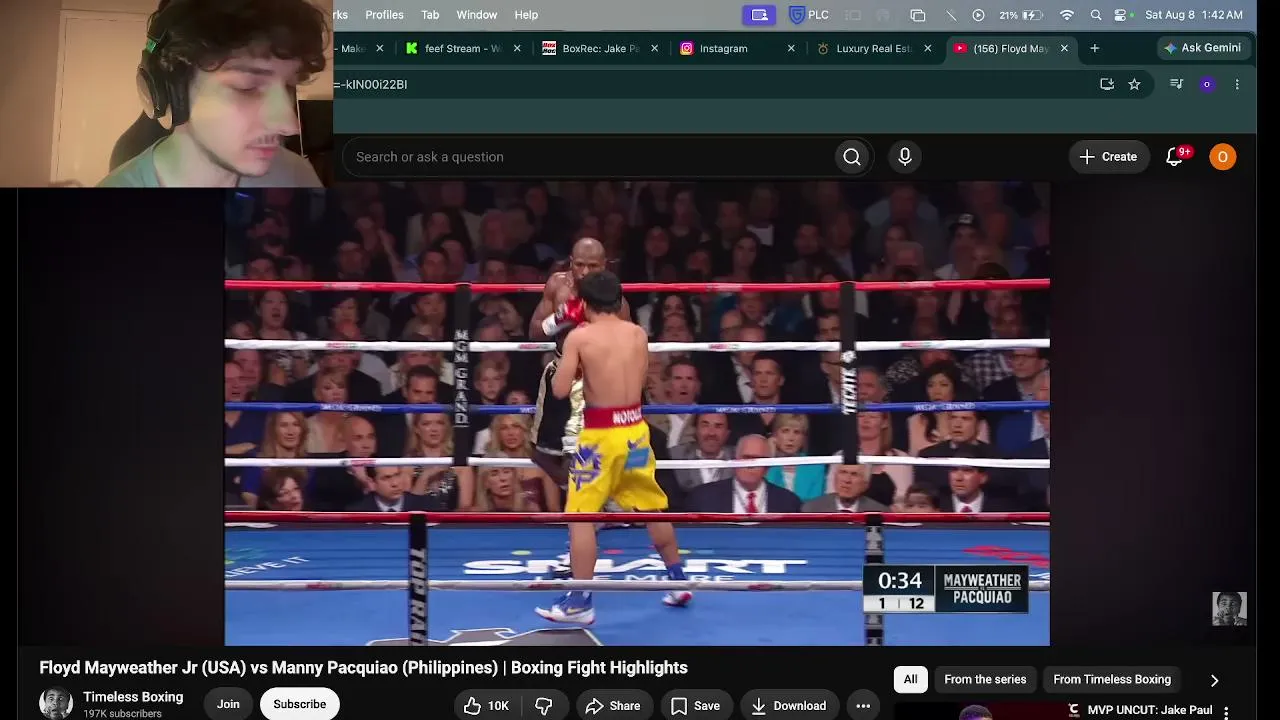Switch to the Instagram tab
The width and height of the screenshot is (1280, 720).
[738, 48]
